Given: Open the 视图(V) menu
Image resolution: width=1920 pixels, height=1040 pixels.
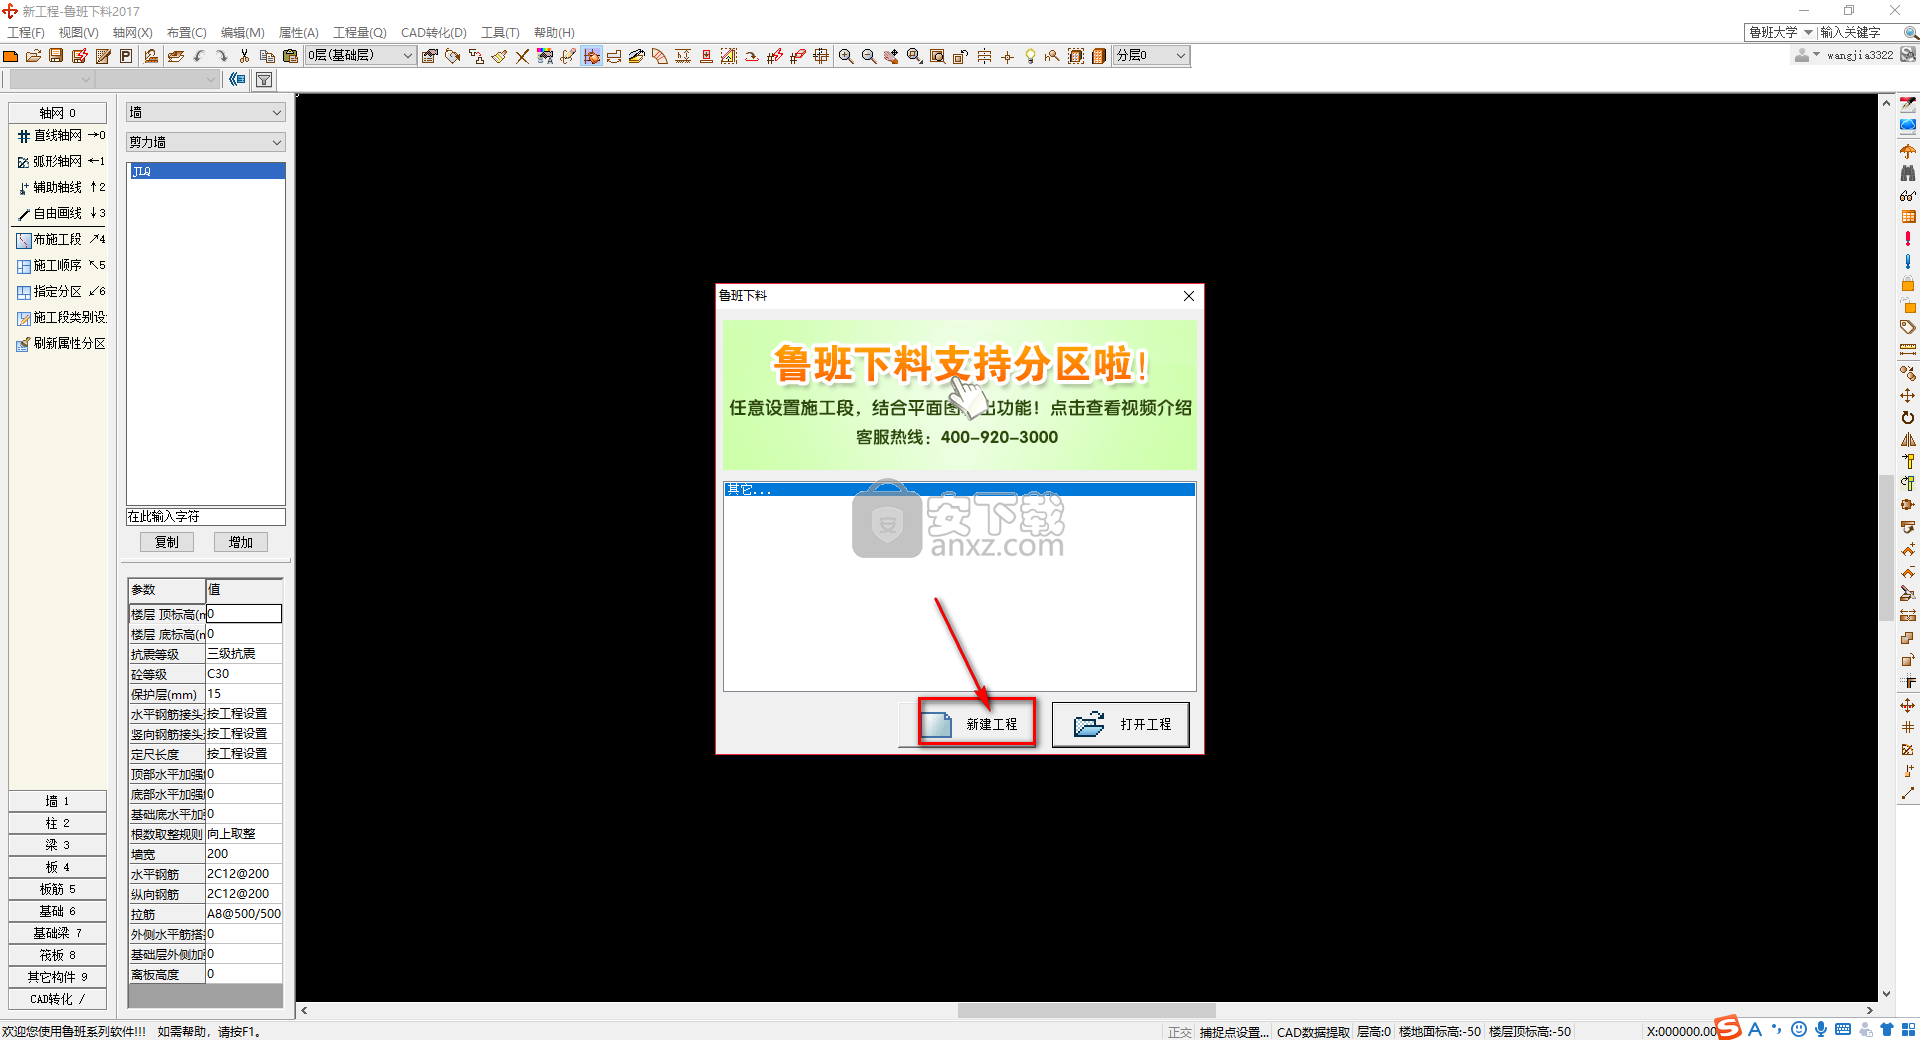Looking at the screenshot, I should pyautogui.click(x=78, y=32).
